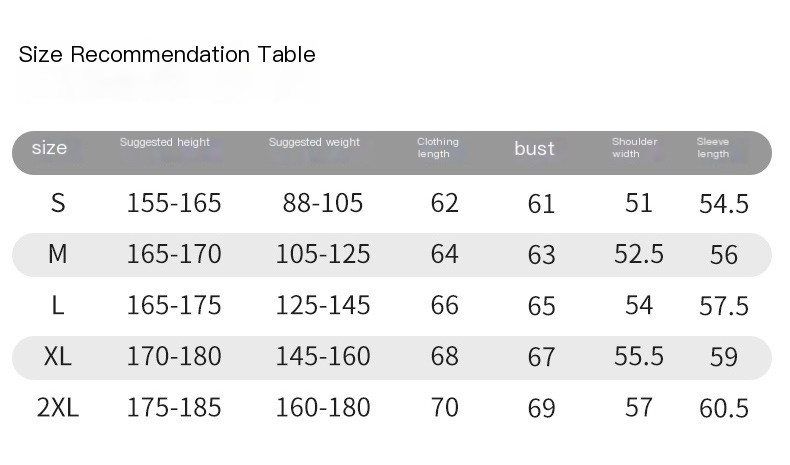Select the 'Clothing length' header

437,148
